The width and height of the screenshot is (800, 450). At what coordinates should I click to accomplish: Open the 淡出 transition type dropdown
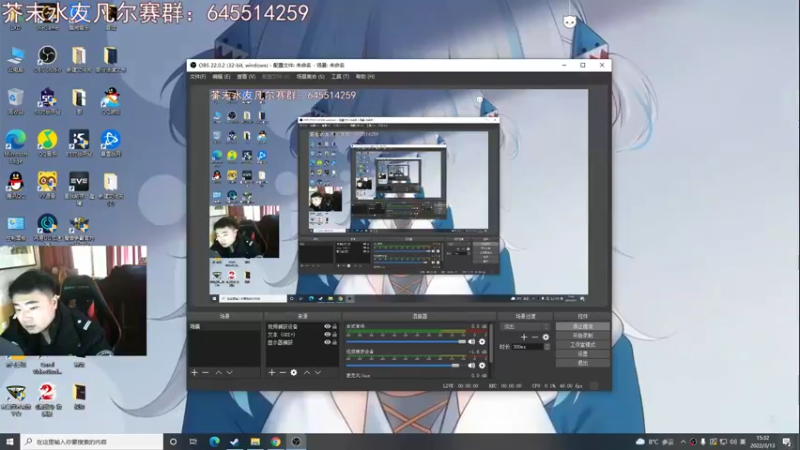[x=525, y=327]
